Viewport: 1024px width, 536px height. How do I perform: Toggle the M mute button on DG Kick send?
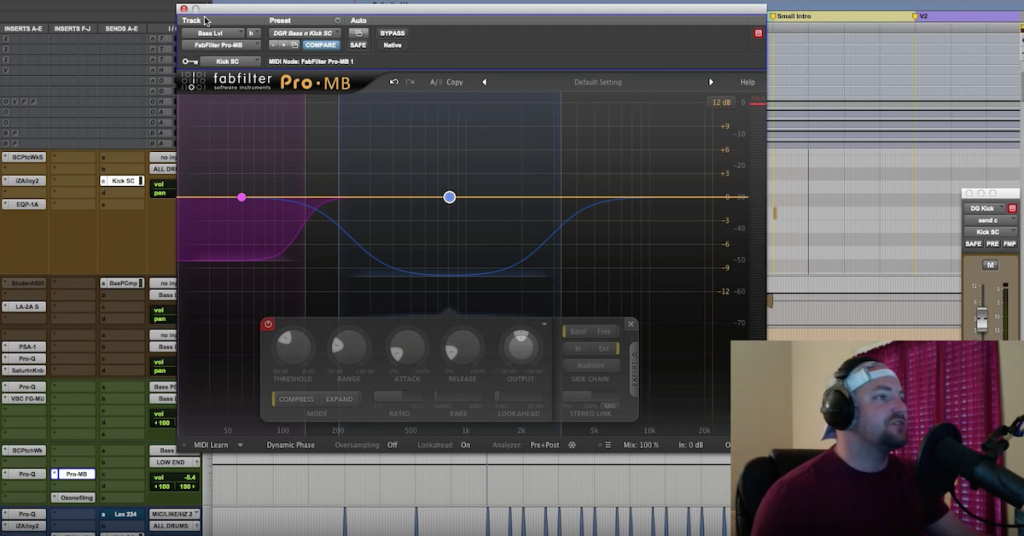tap(990, 265)
